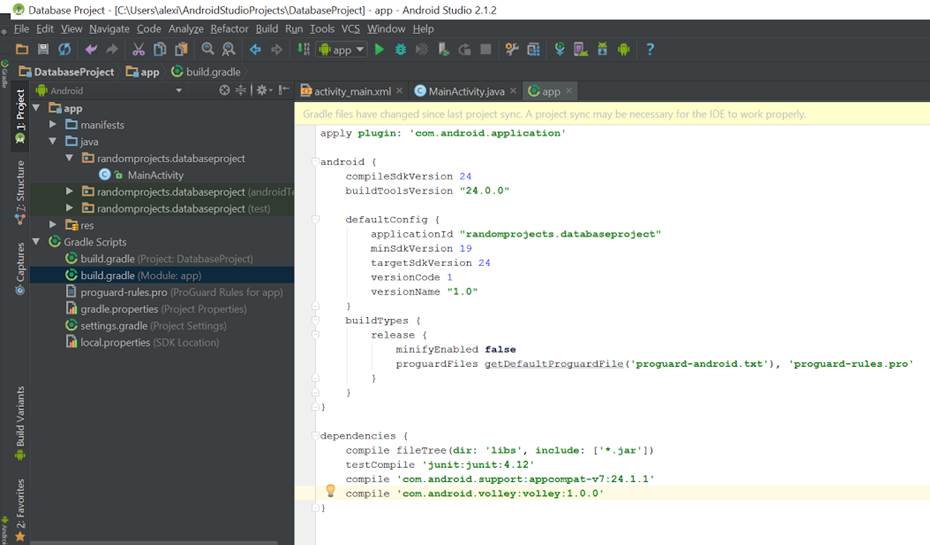Viewport: 930px width, 545px height.
Task: Click DatabaseProject in the breadcrumb bar
Action: [66, 72]
